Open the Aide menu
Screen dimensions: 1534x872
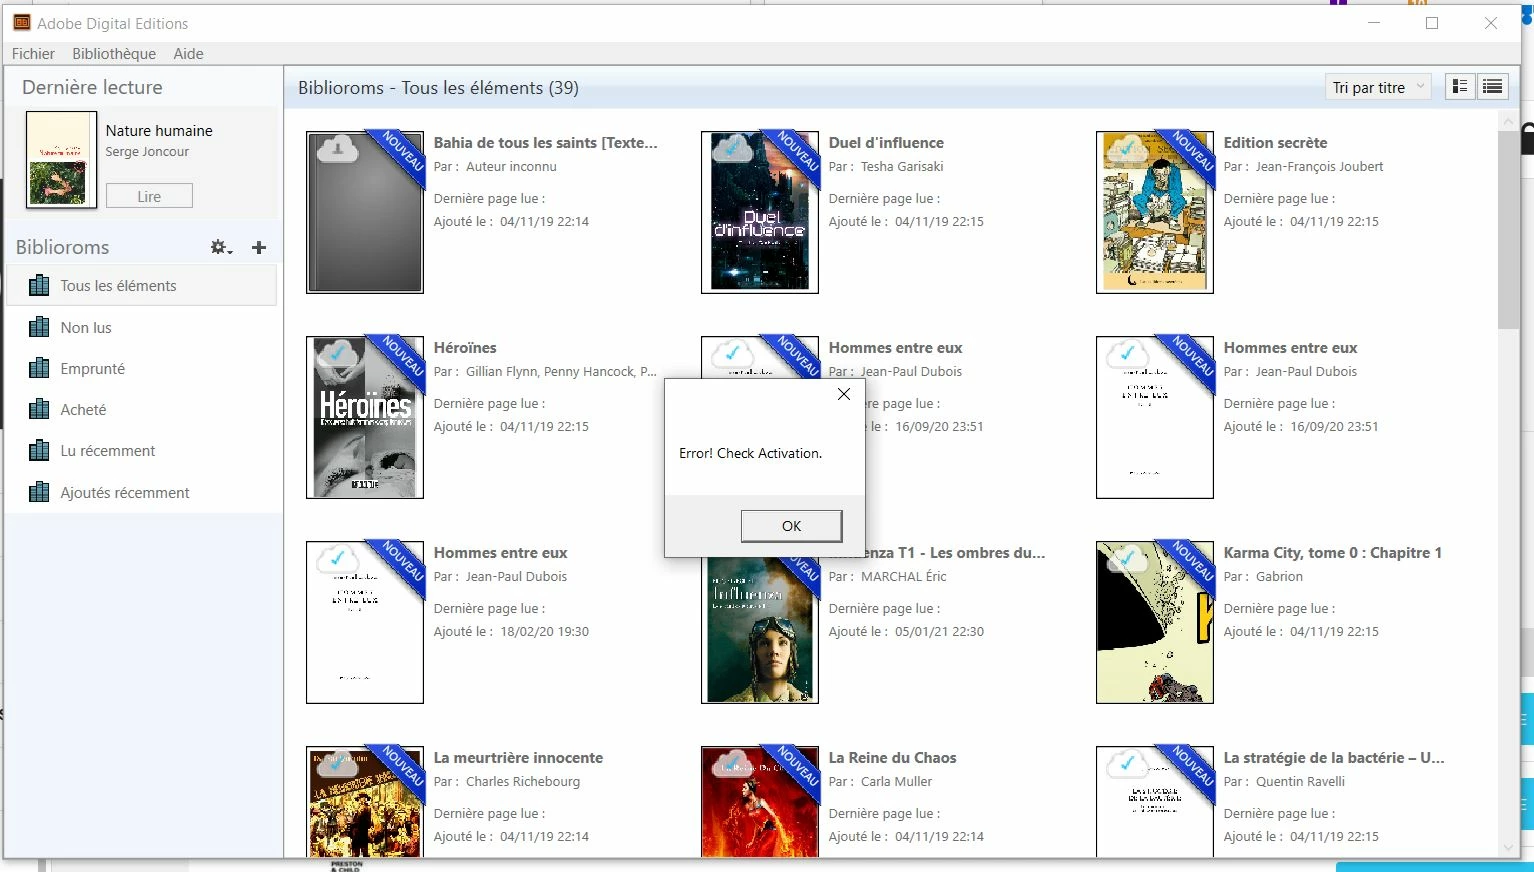[x=188, y=54]
